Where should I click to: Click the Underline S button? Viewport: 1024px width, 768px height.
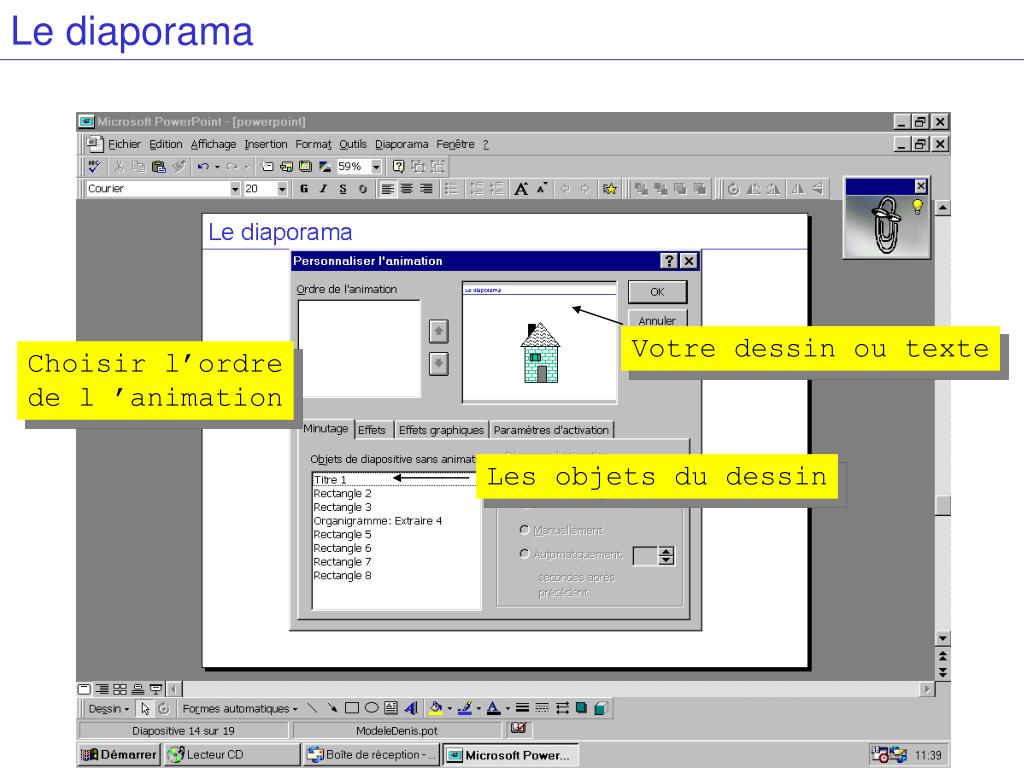coord(343,189)
